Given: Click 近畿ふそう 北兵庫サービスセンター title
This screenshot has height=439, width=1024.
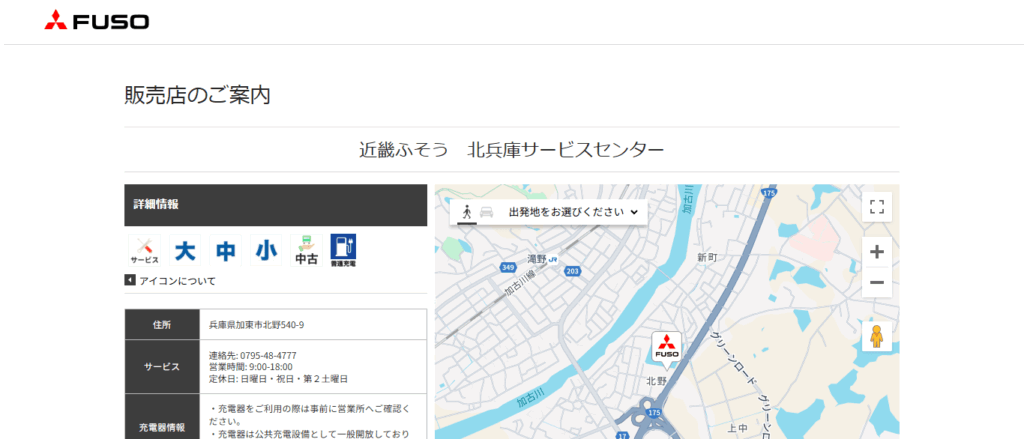Looking at the screenshot, I should pos(511,150).
